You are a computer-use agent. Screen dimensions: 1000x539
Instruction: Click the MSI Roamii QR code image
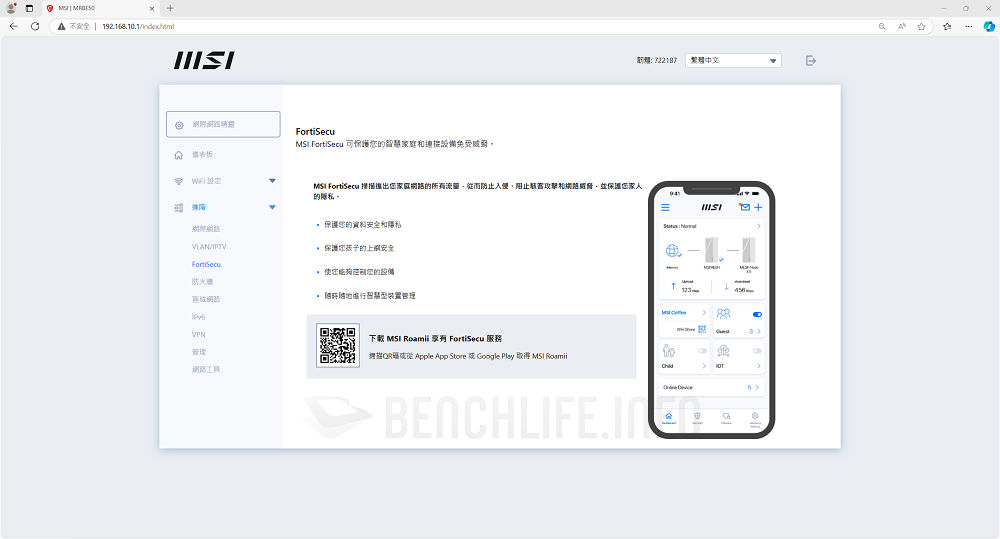coord(337,346)
